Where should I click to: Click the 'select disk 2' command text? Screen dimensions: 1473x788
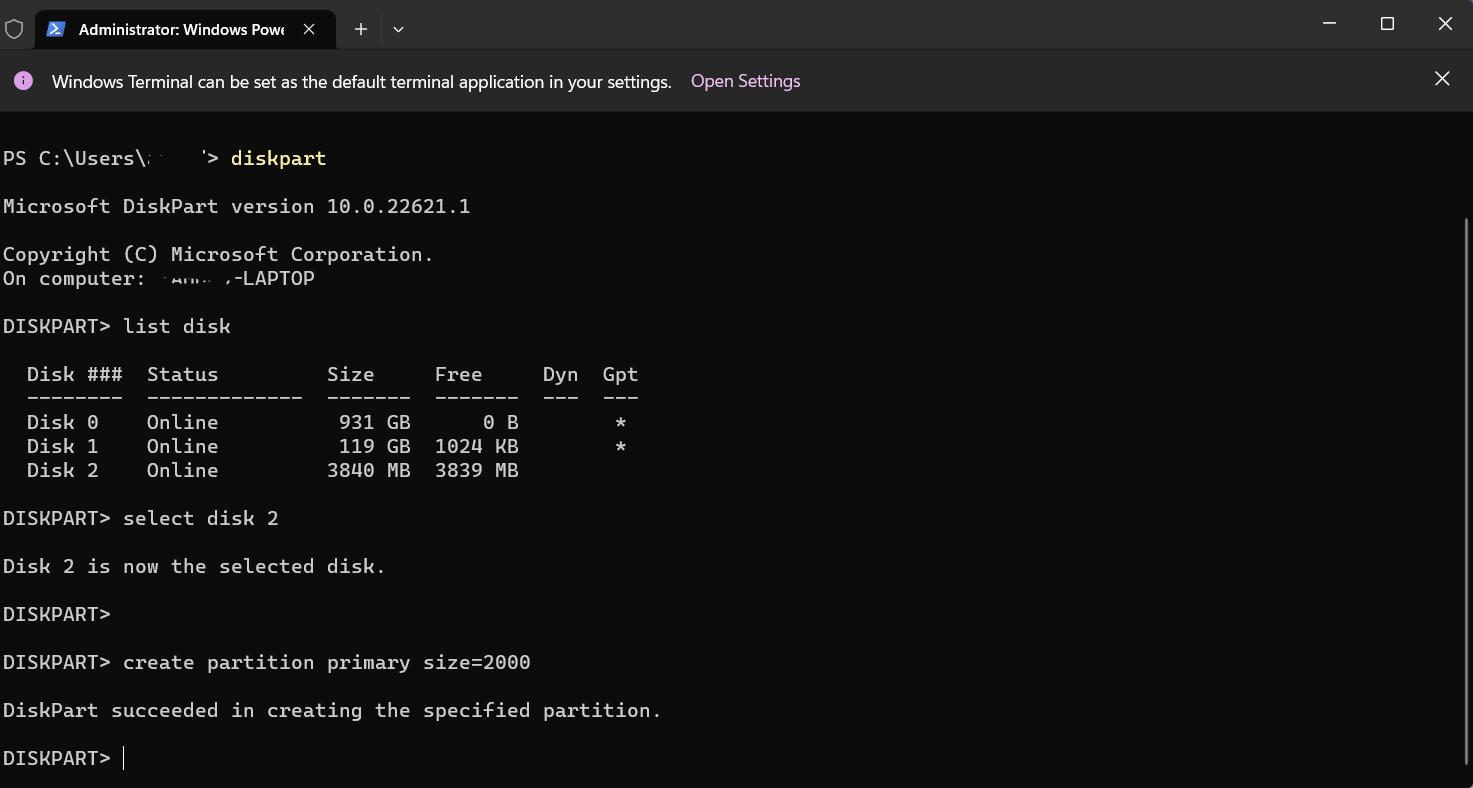[x=200, y=518]
